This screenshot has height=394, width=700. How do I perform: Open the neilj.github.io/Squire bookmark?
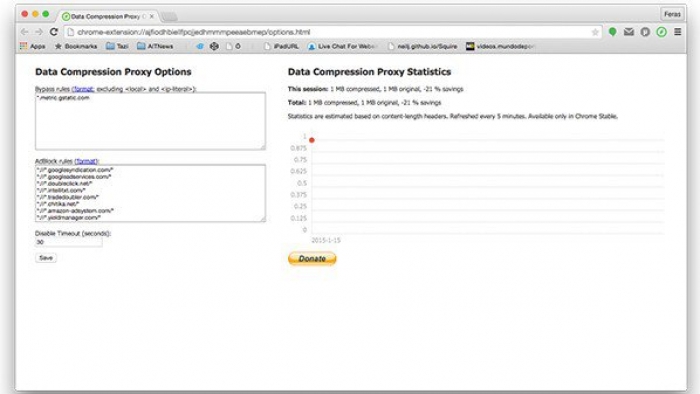[x=422, y=46]
